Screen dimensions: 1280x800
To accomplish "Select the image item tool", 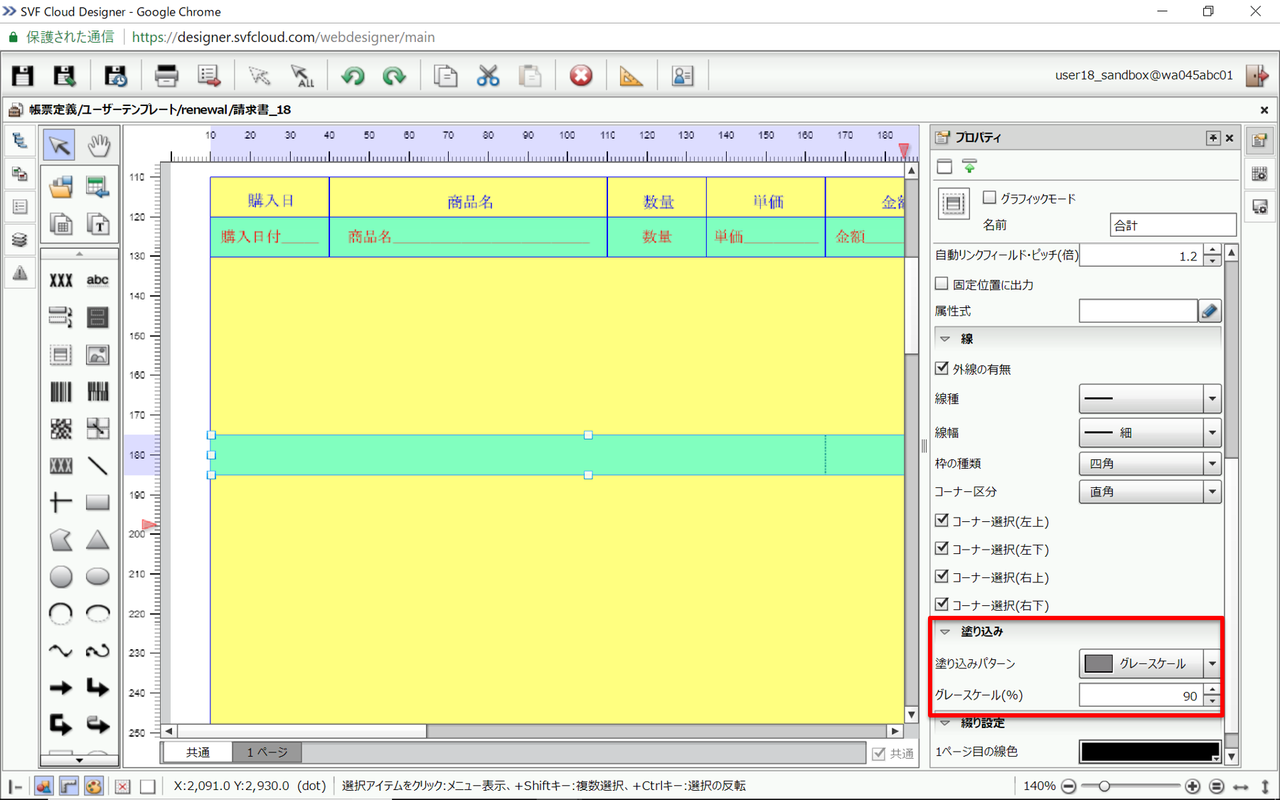I will click(97, 354).
